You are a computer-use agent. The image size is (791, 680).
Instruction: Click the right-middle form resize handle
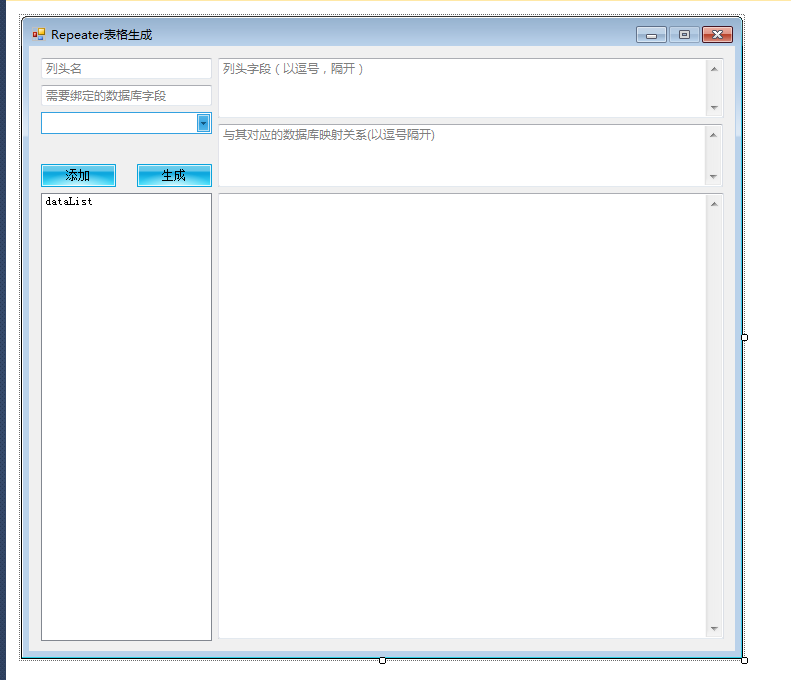pos(745,337)
